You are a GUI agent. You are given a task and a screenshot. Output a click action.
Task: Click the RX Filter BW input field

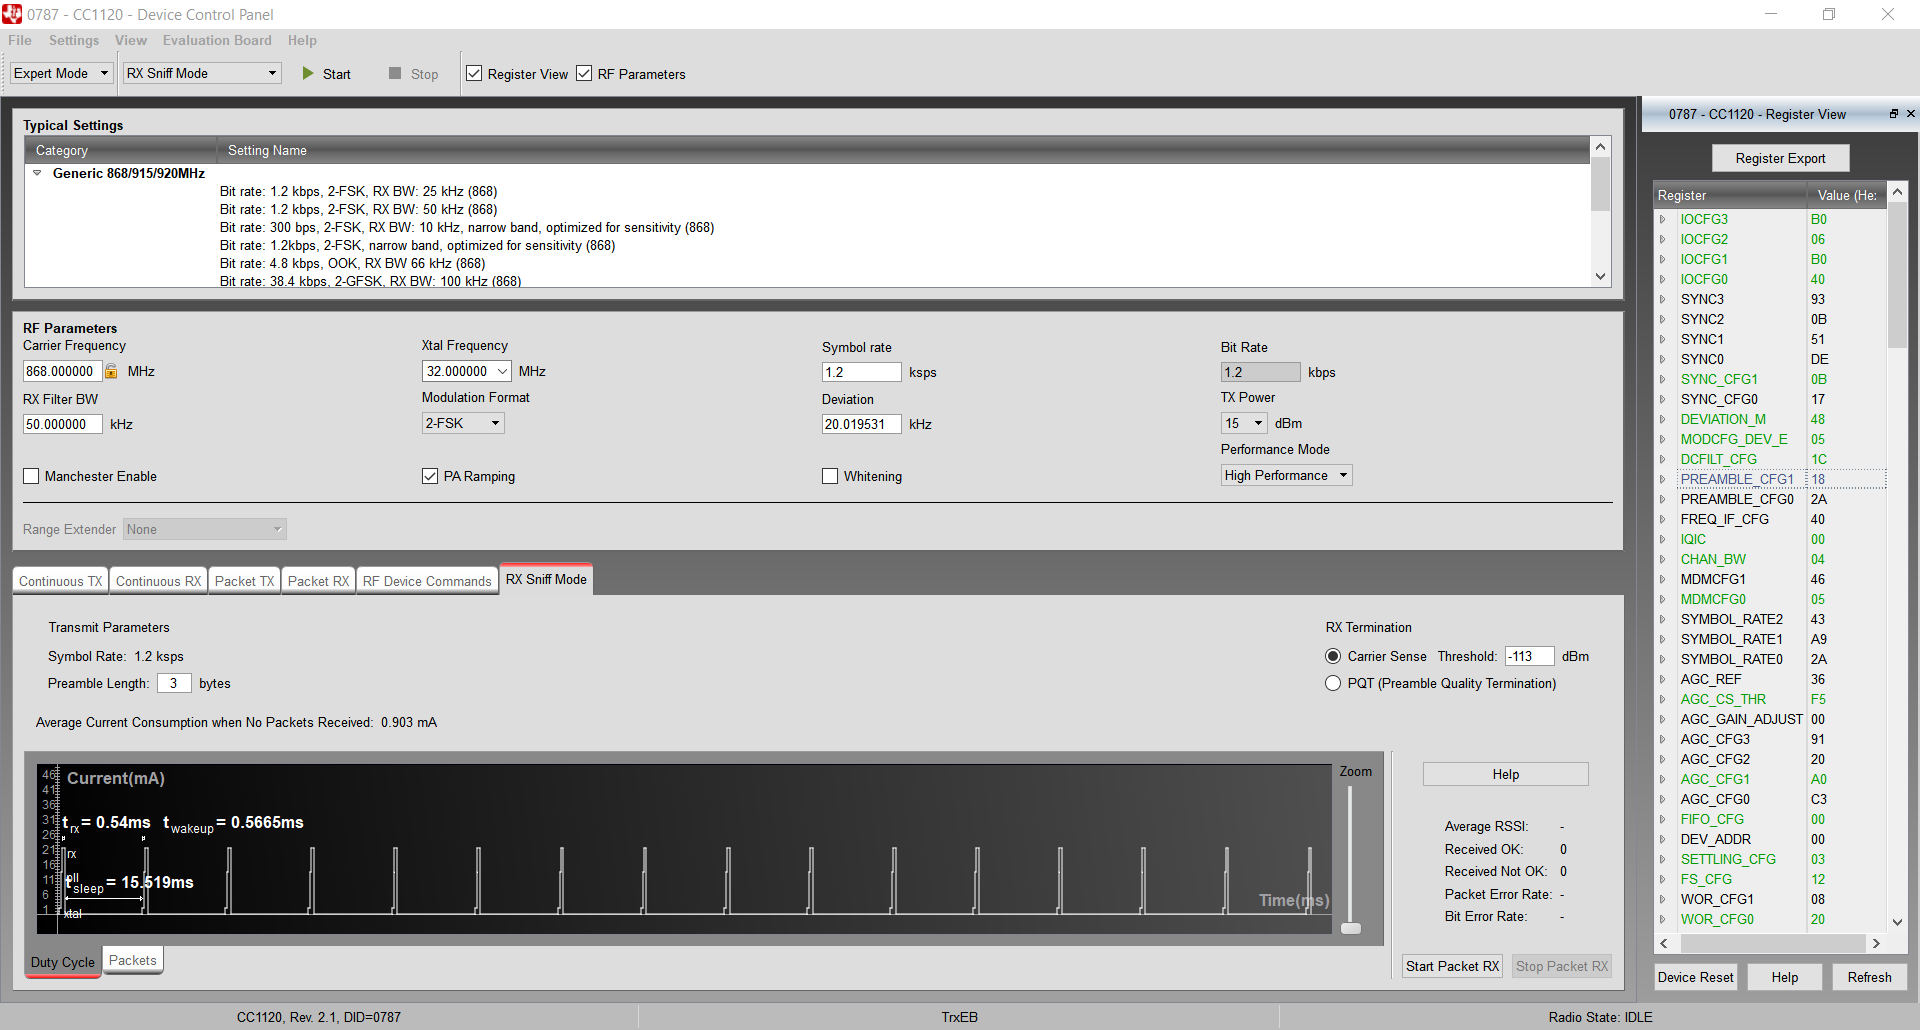click(62, 424)
